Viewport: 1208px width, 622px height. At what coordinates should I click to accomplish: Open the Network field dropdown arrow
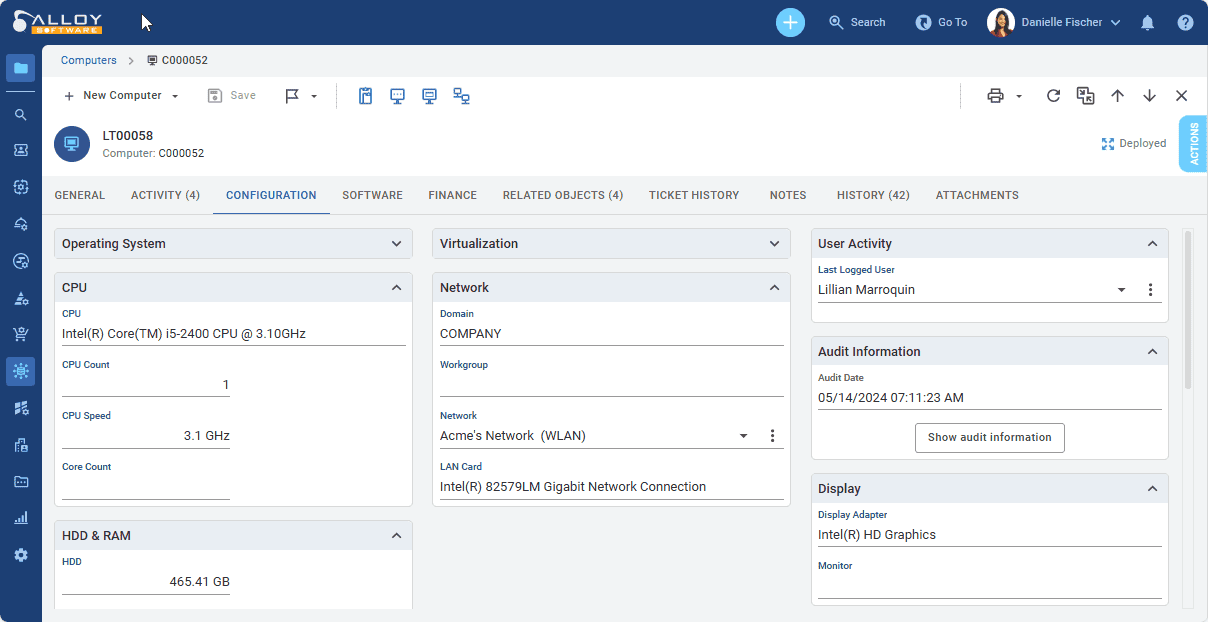point(743,436)
